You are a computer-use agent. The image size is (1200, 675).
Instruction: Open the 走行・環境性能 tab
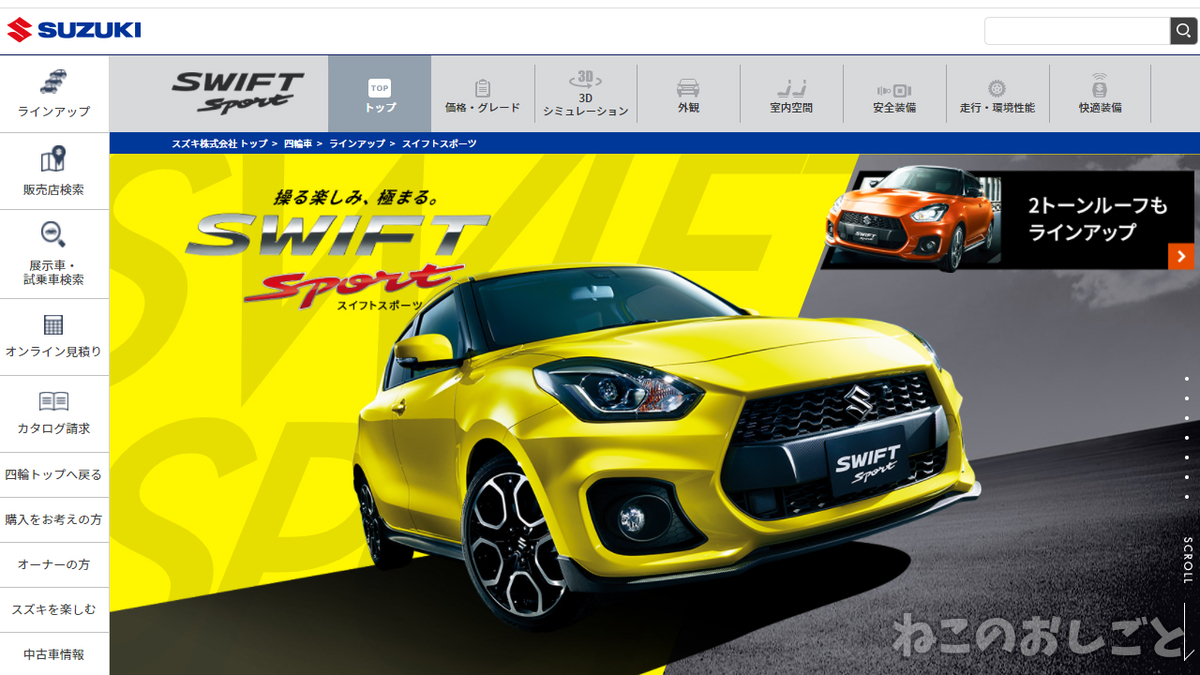tap(998, 94)
